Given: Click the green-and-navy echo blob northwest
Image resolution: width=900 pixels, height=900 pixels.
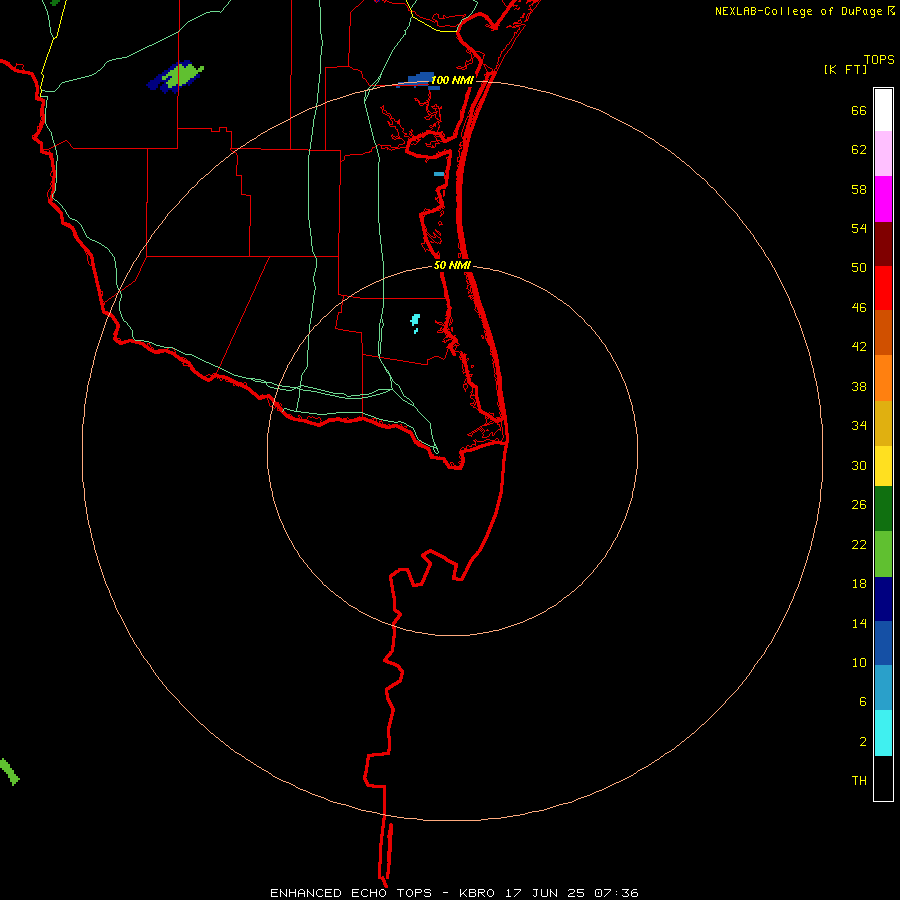Looking at the screenshot, I should coord(176,77).
